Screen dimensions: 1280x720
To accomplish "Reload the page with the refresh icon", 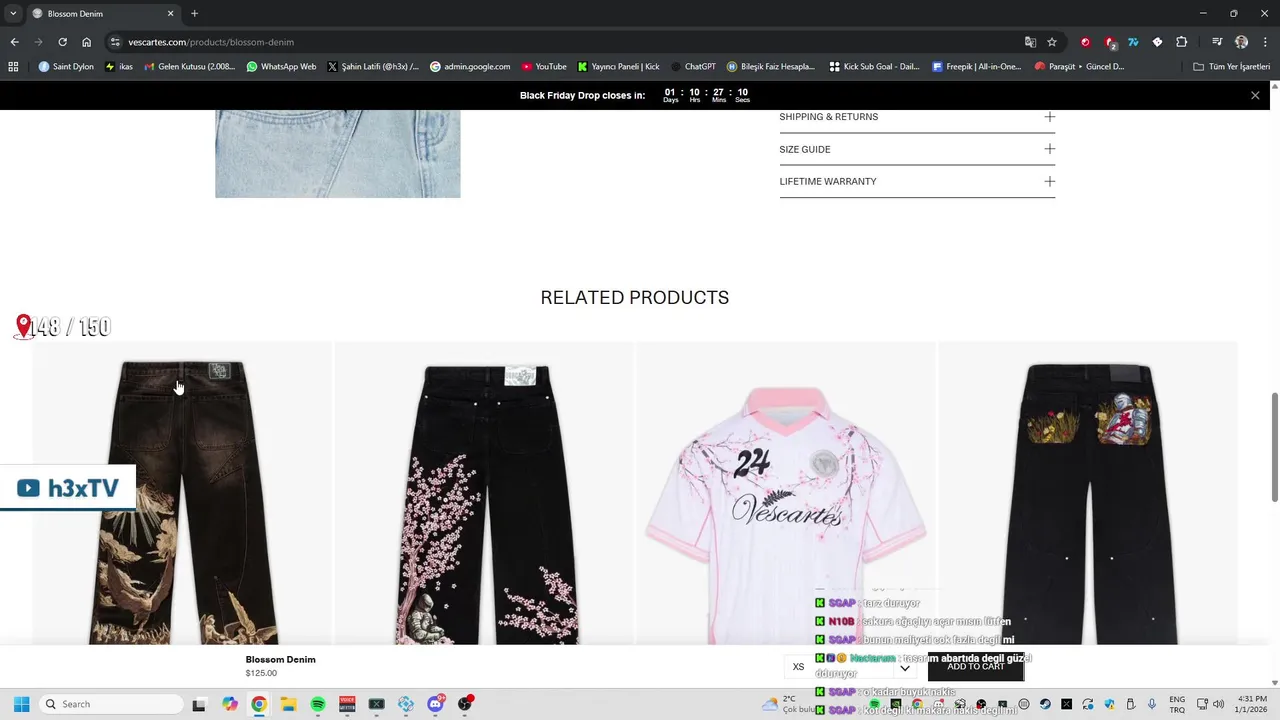I will click(x=62, y=42).
